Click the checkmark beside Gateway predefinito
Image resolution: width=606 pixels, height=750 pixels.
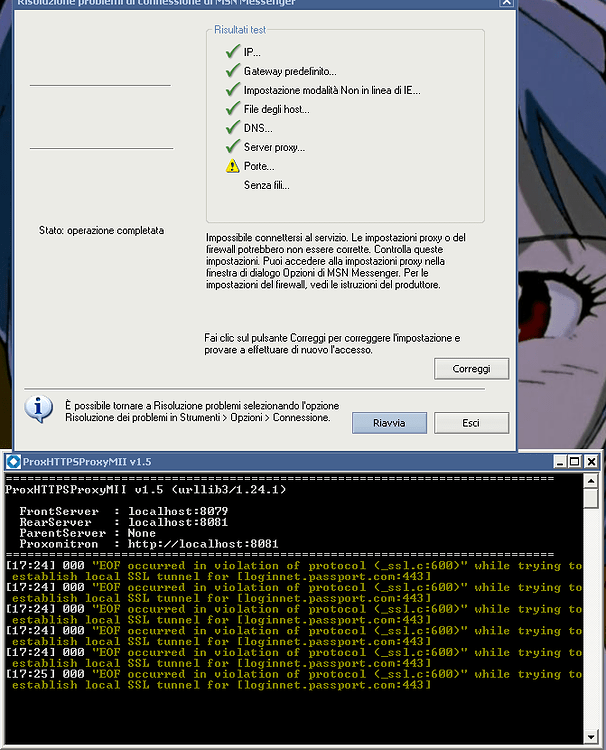pyautogui.click(x=232, y=70)
